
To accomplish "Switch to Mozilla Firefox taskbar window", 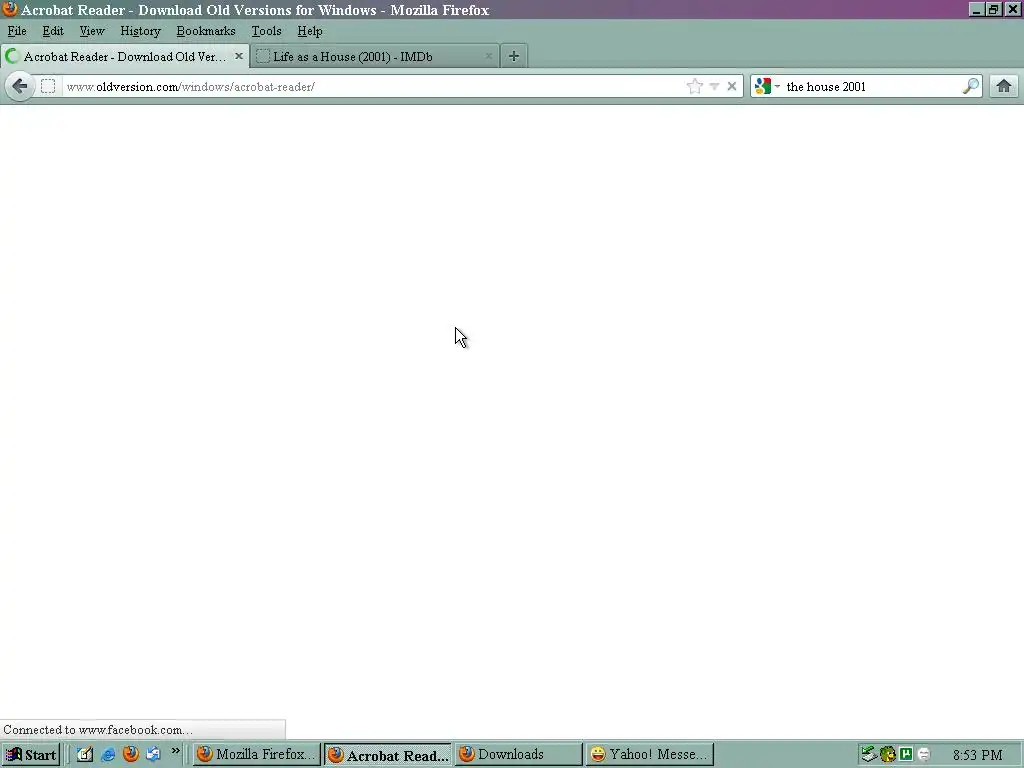I will pos(257,755).
